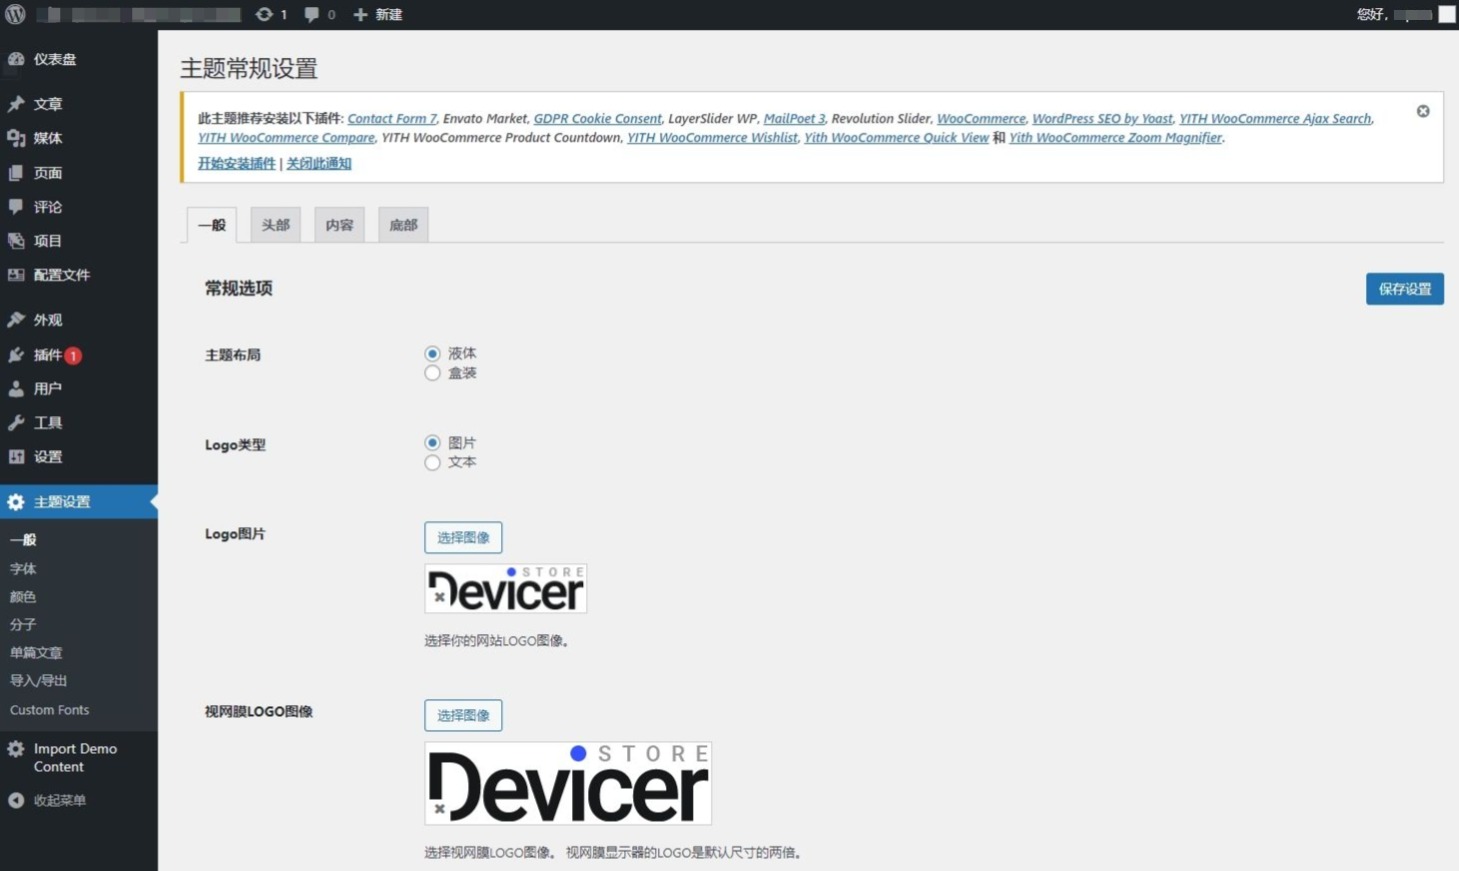Click 选择图像 button for Logo图片
This screenshot has height=871, width=1459.
(x=463, y=538)
